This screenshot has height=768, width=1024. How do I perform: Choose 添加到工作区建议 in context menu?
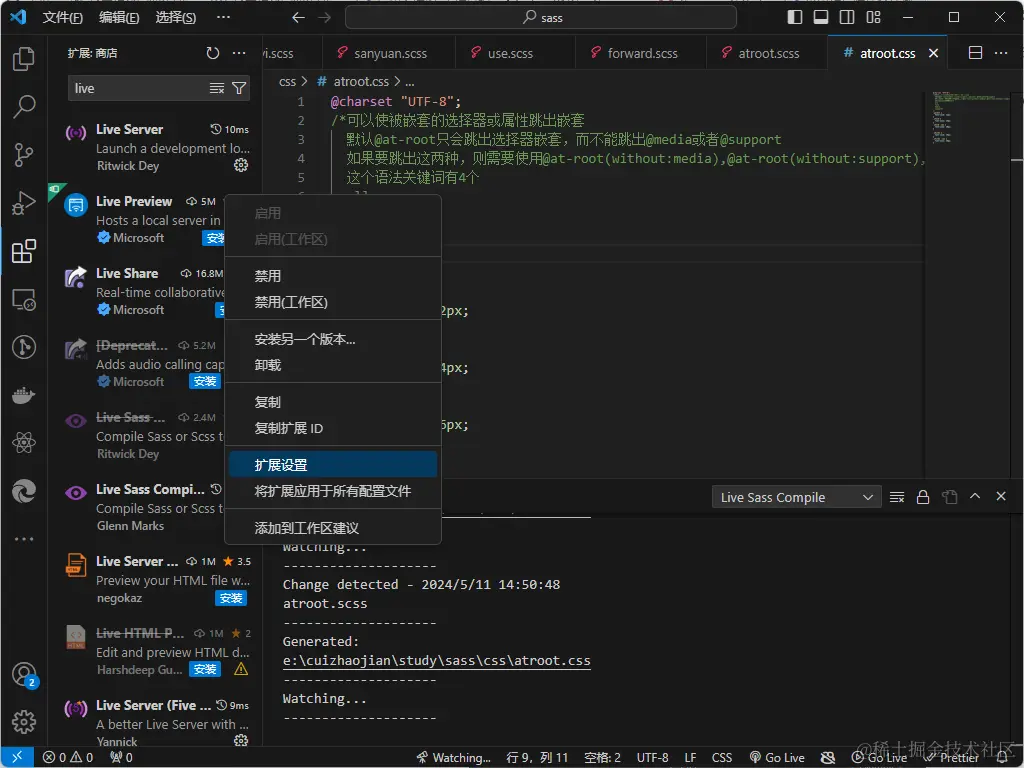(333, 528)
